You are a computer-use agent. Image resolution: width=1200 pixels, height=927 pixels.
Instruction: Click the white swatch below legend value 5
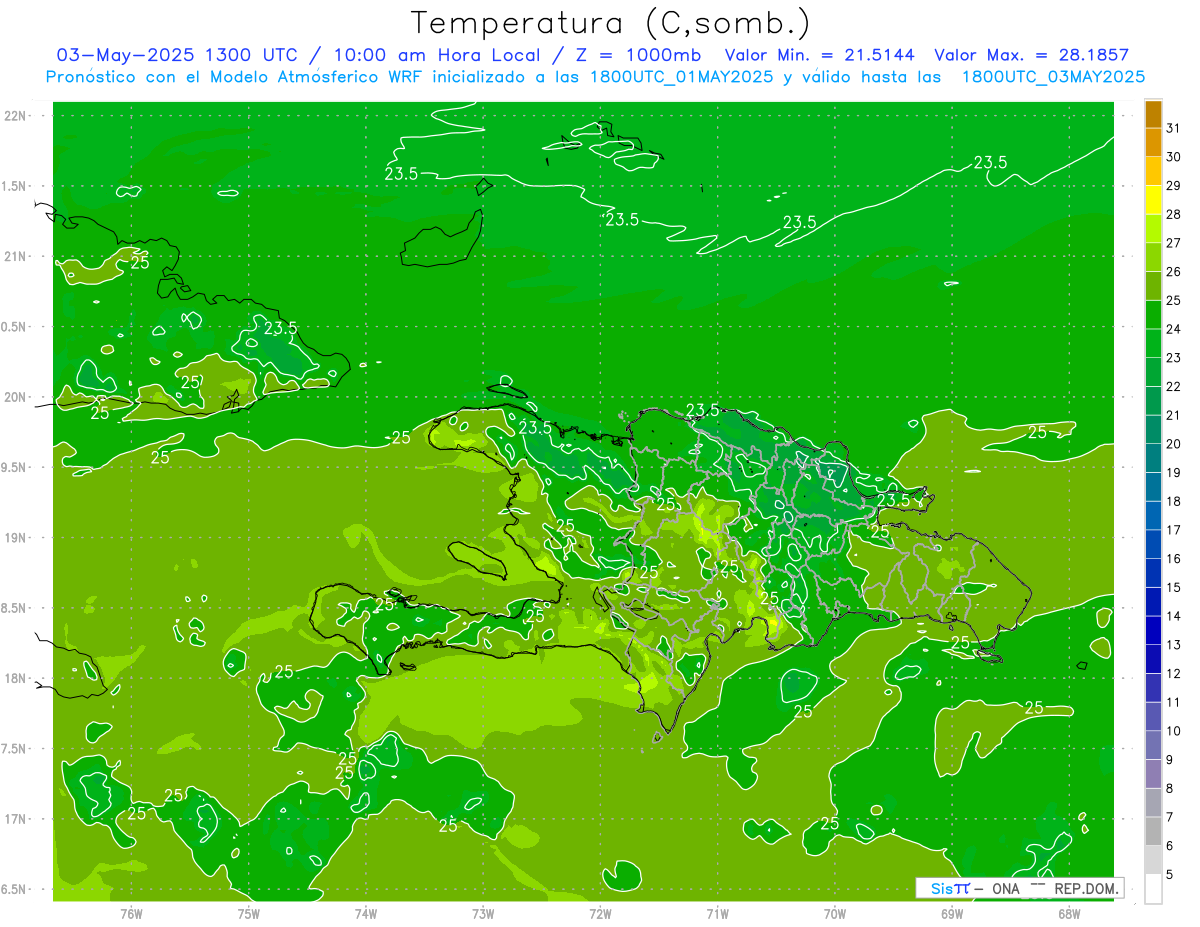click(x=1154, y=889)
